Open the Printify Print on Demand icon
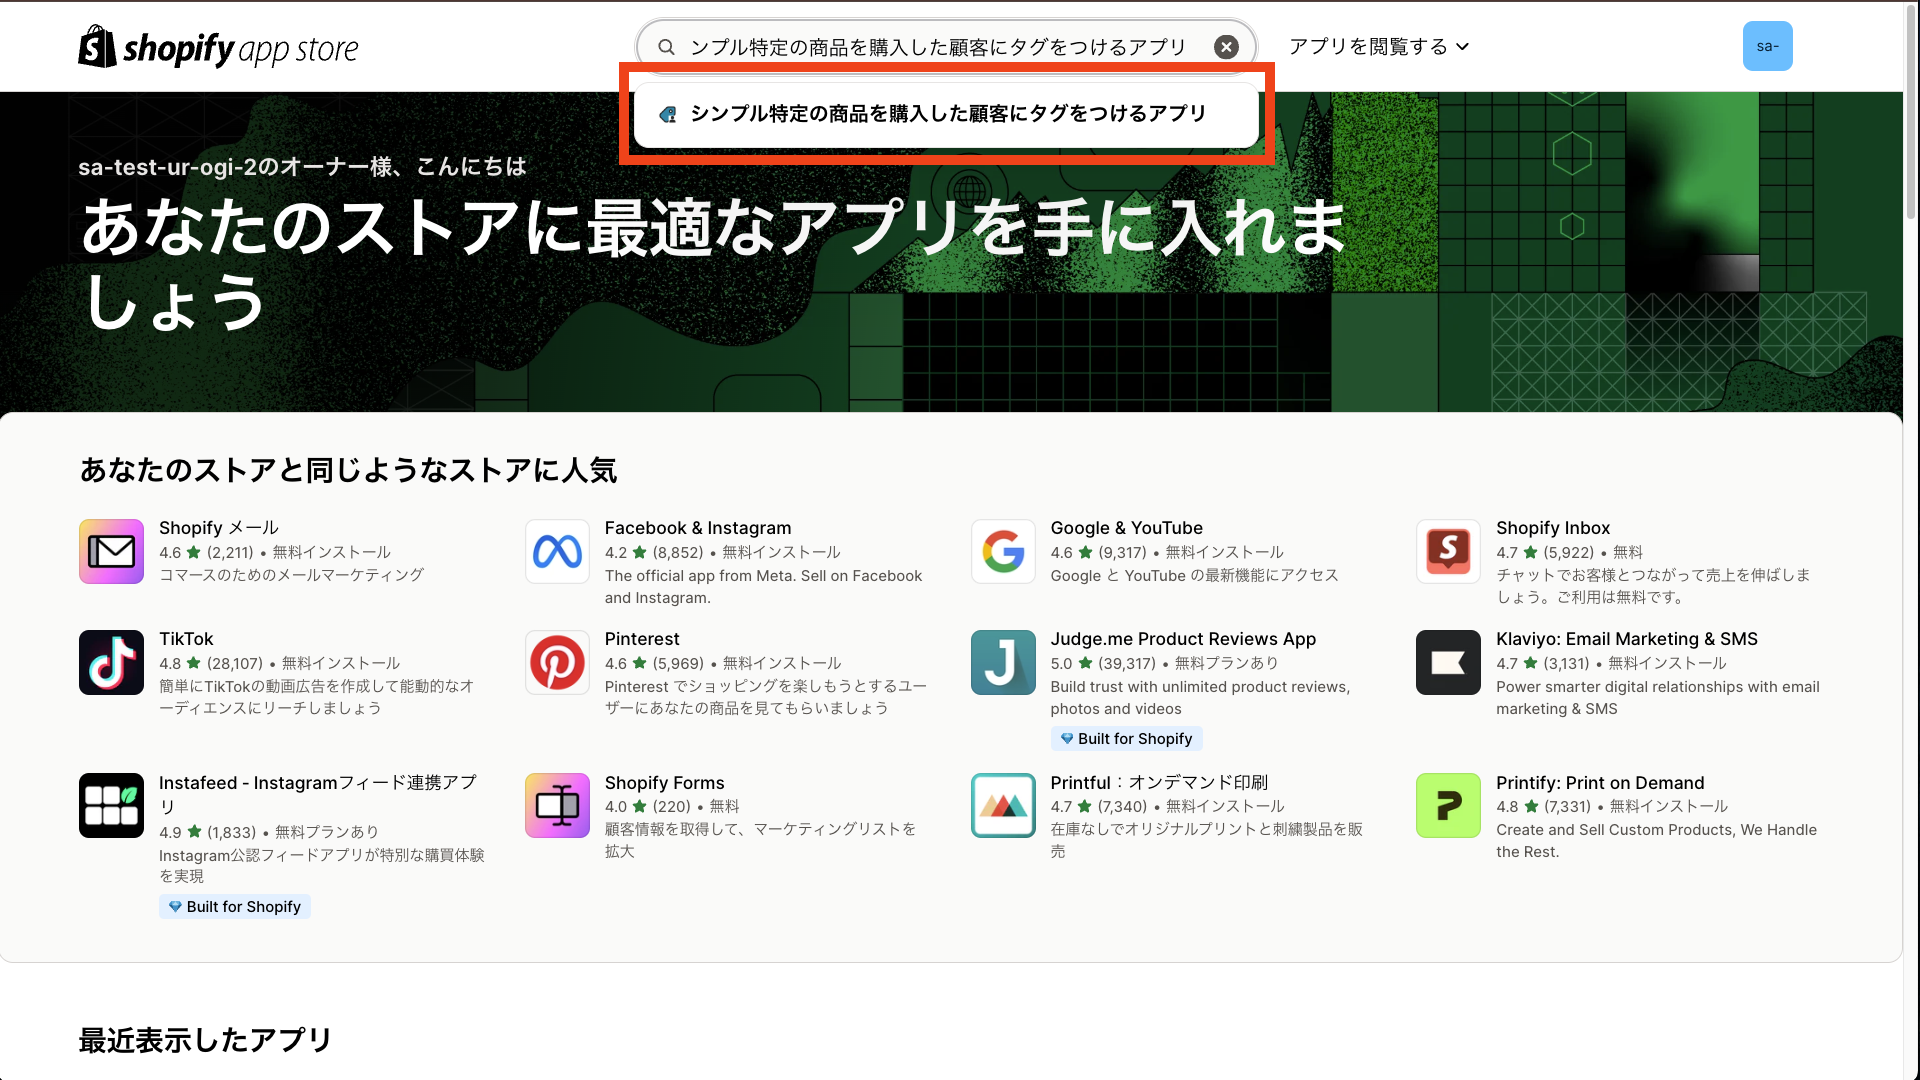 1448,805
